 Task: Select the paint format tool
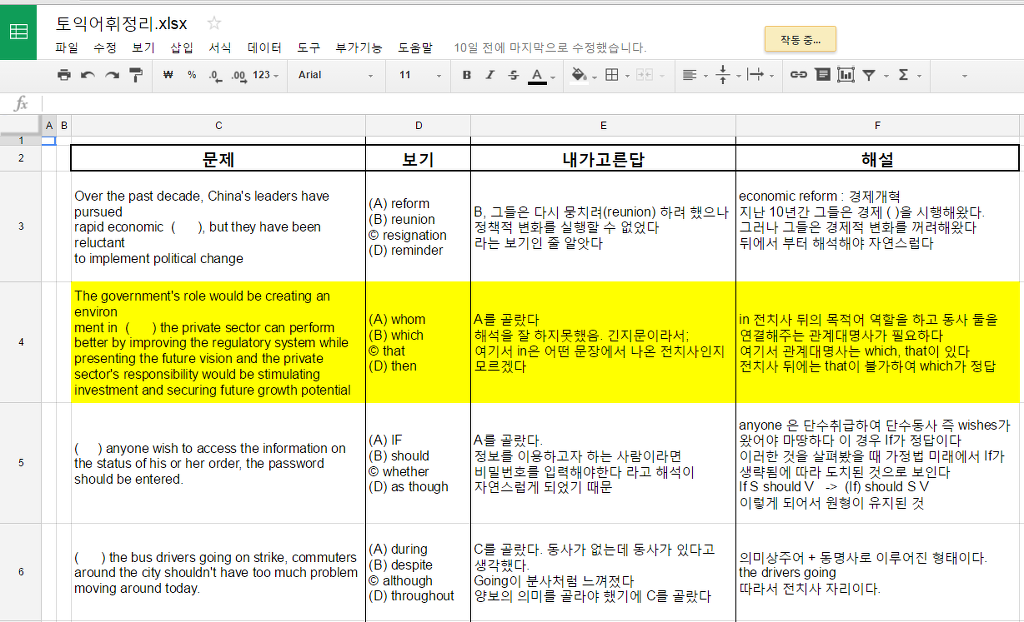pyautogui.click(x=136, y=75)
